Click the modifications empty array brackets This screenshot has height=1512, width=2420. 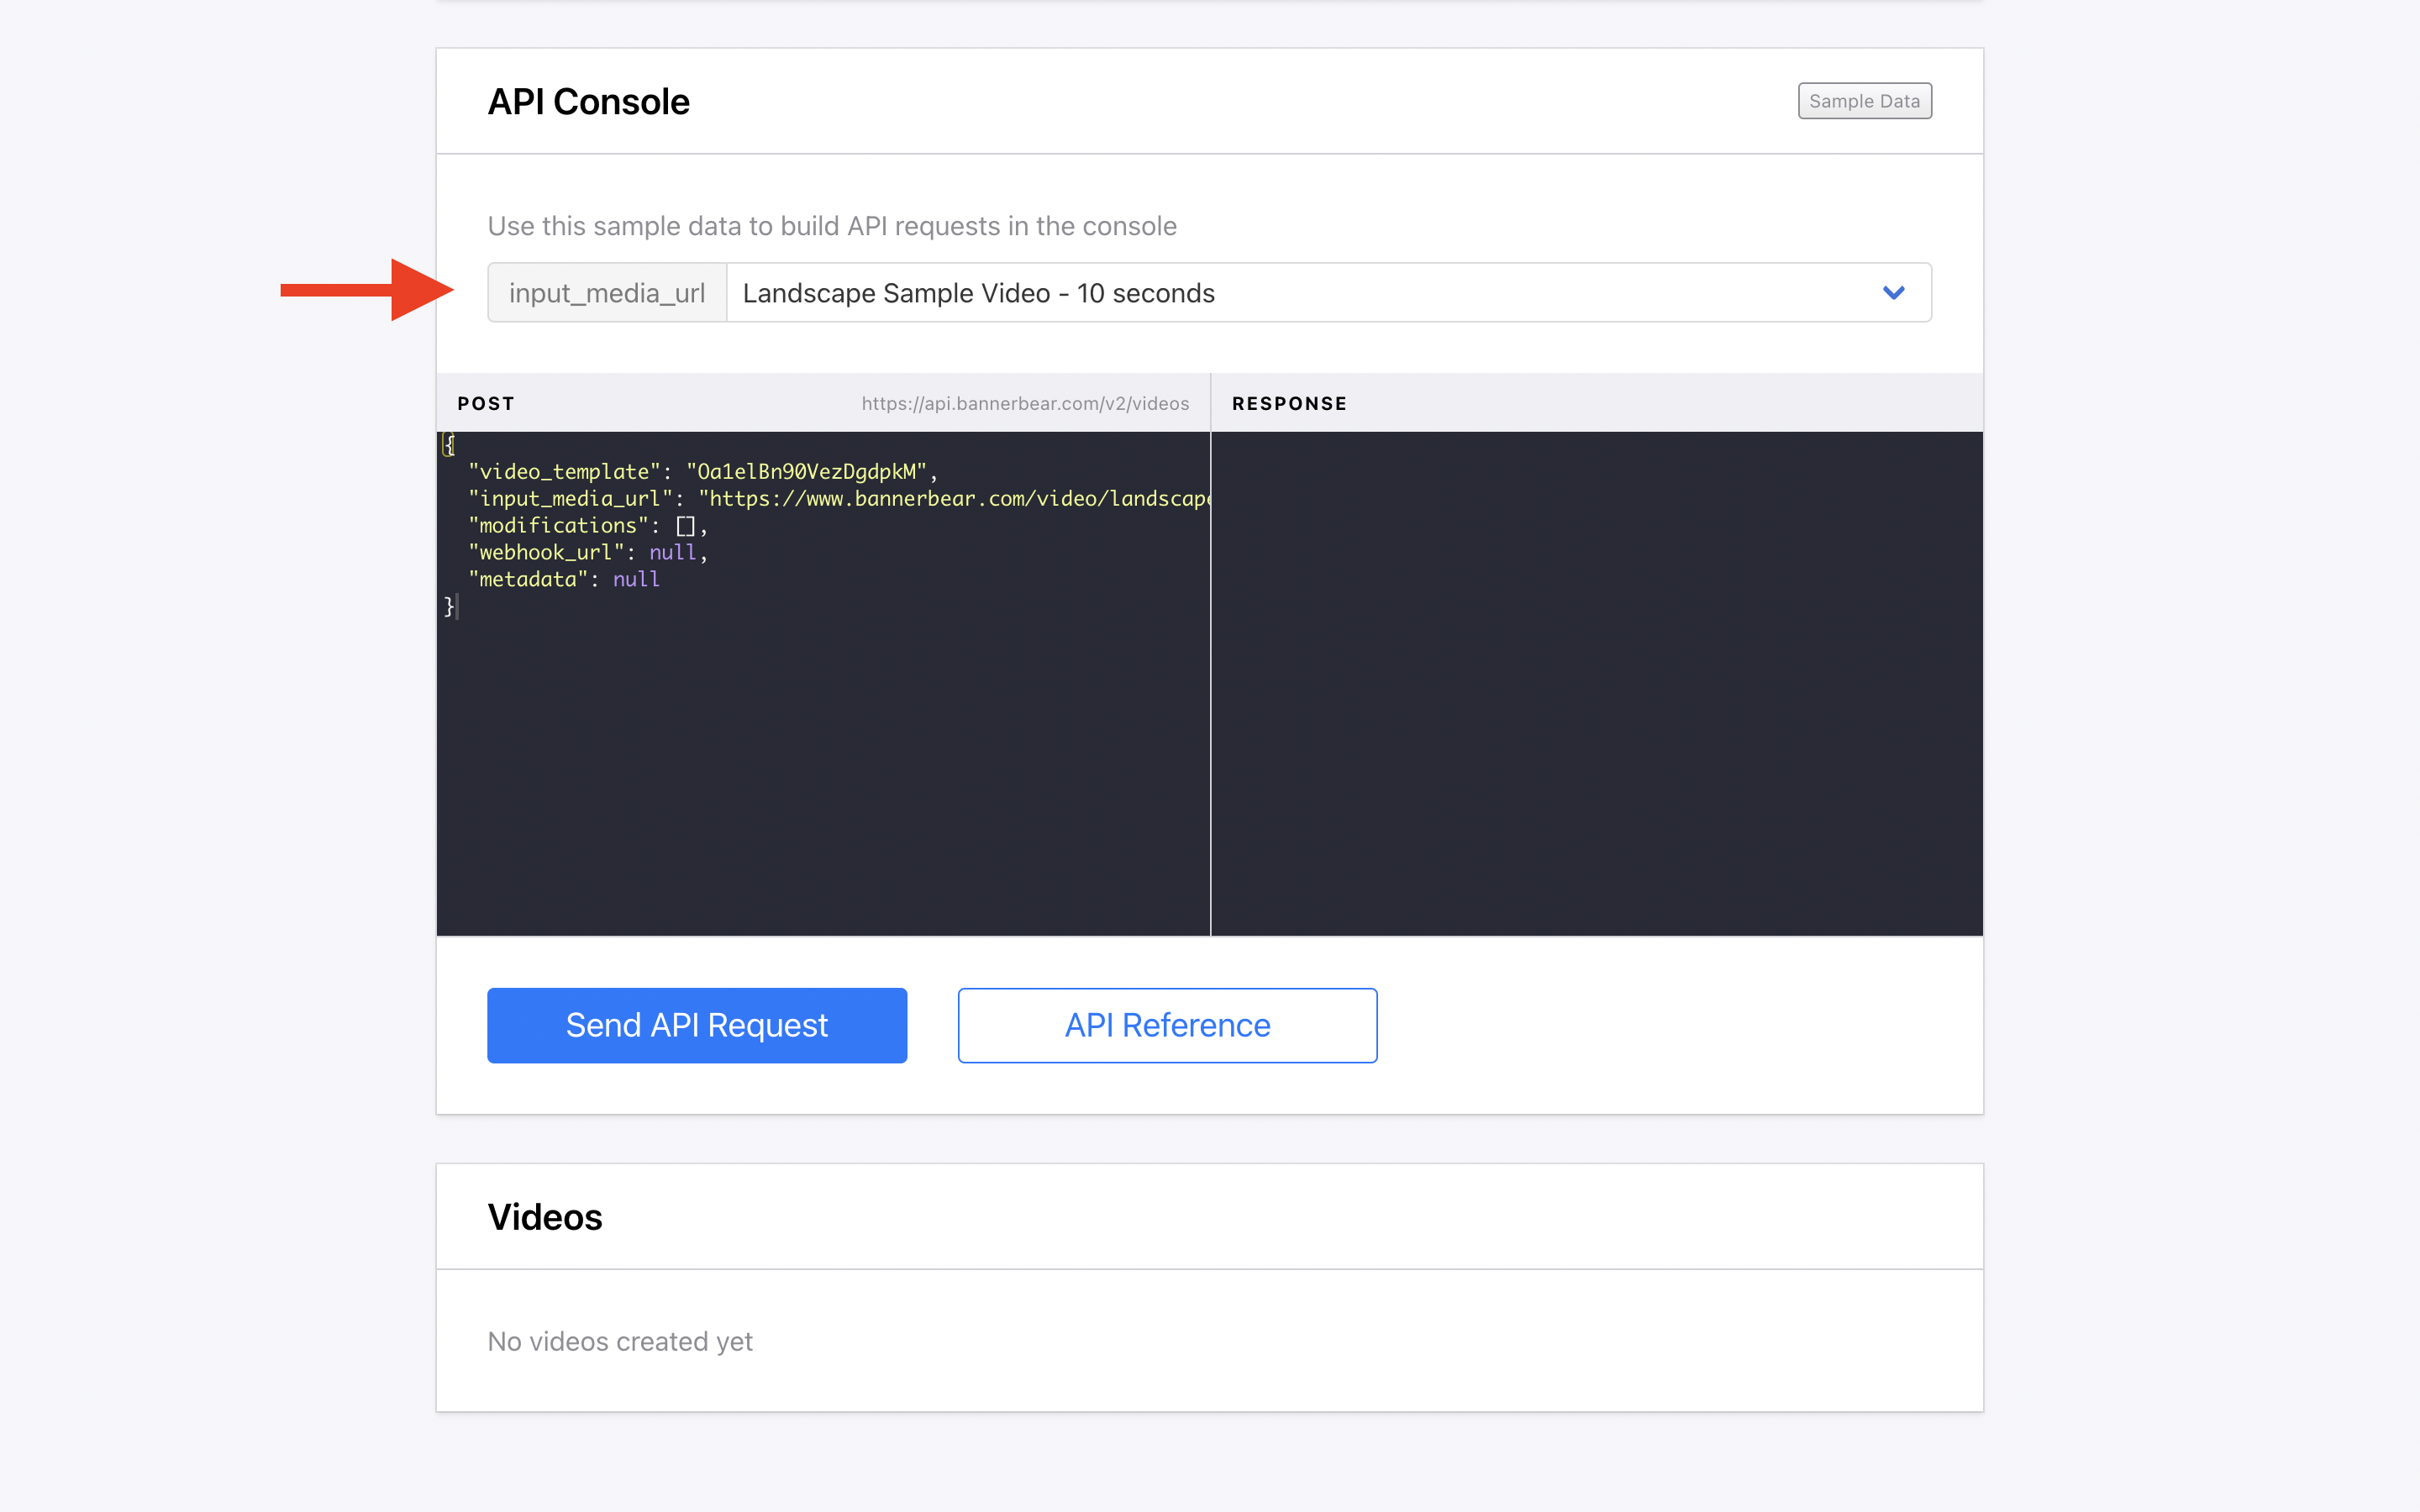pyautogui.click(x=685, y=526)
